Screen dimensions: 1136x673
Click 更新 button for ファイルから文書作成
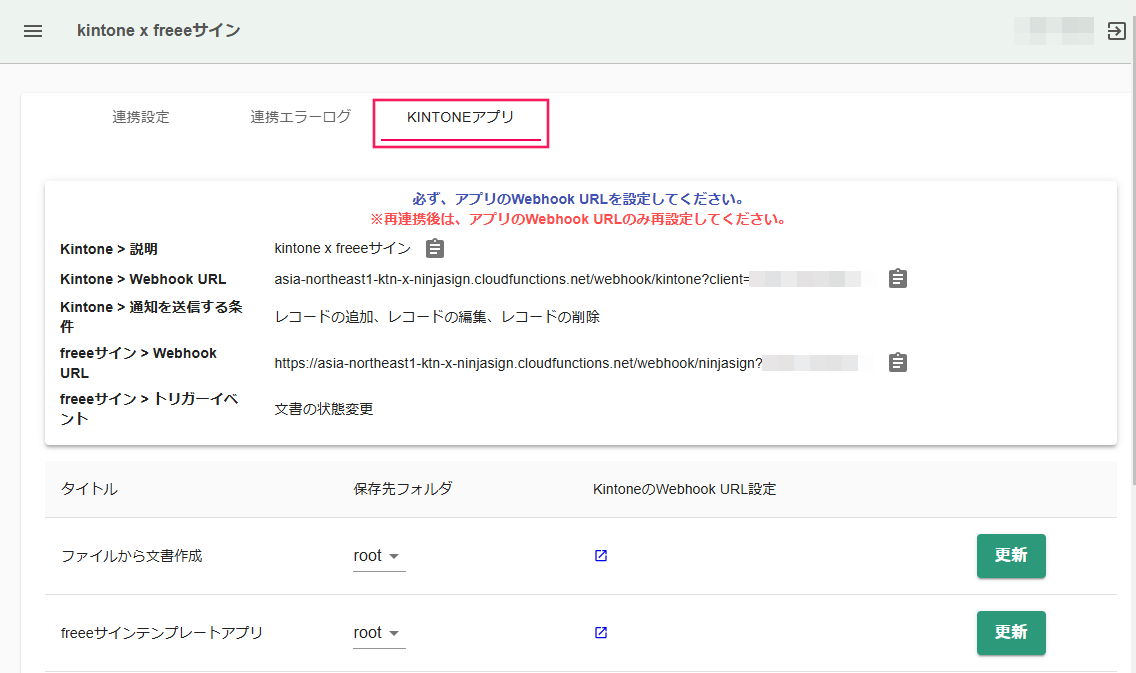[1011, 556]
